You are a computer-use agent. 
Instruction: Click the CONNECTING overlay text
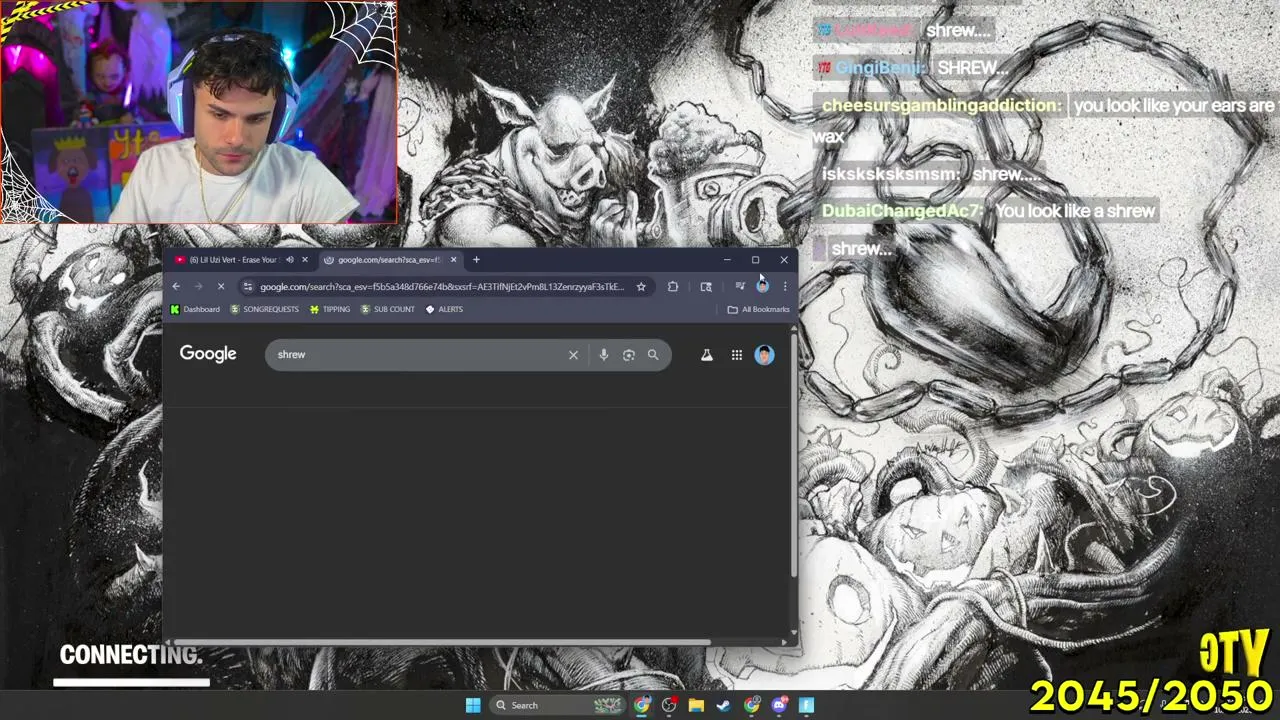(130, 655)
